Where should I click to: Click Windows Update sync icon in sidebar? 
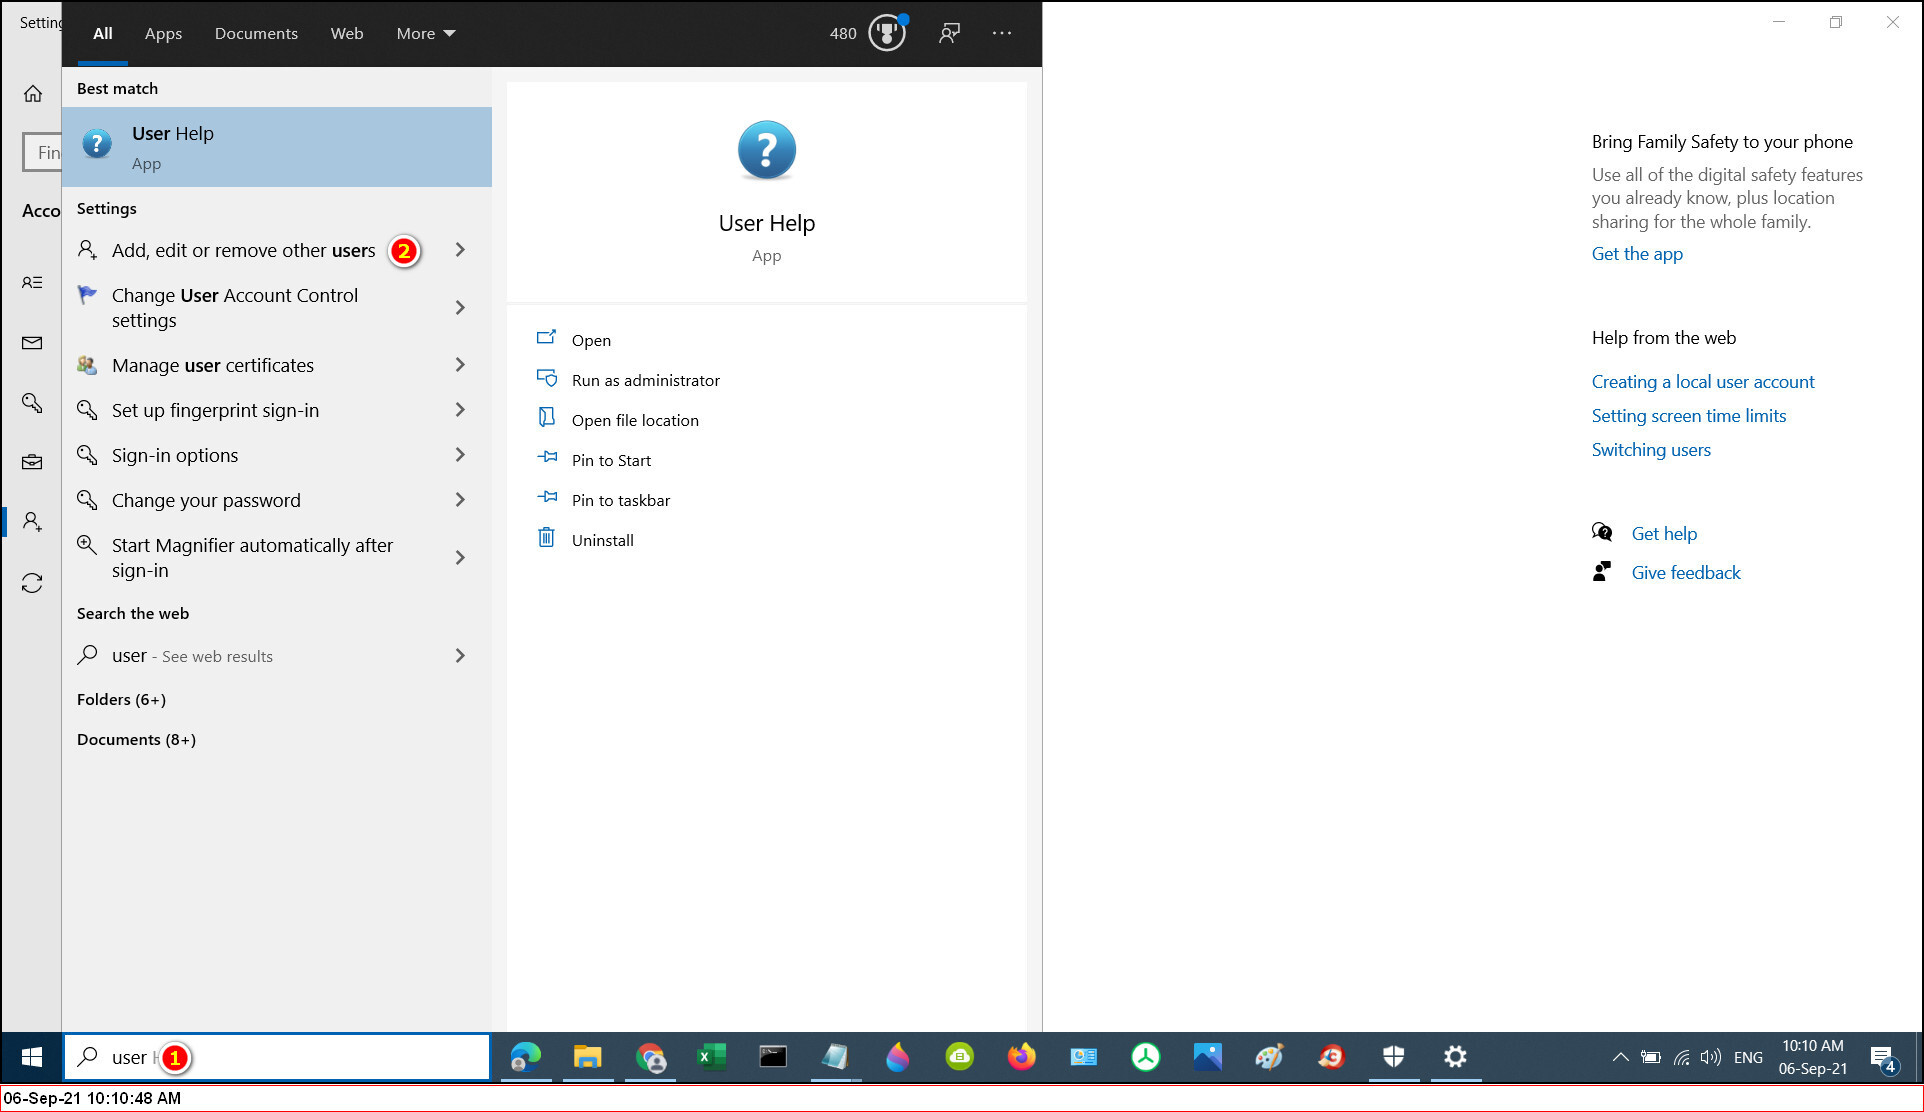(32, 583)
